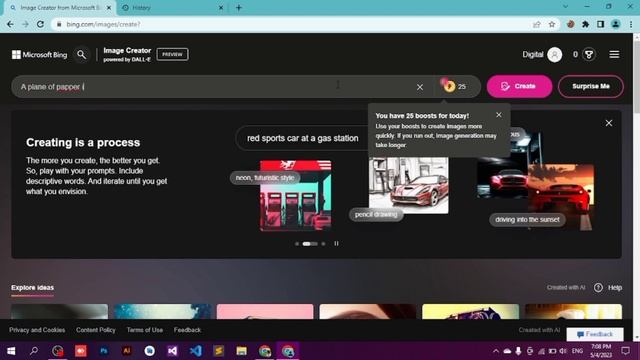Focus the image prompt text field
This screenshot has width=640, height=360.
(216, 87)
